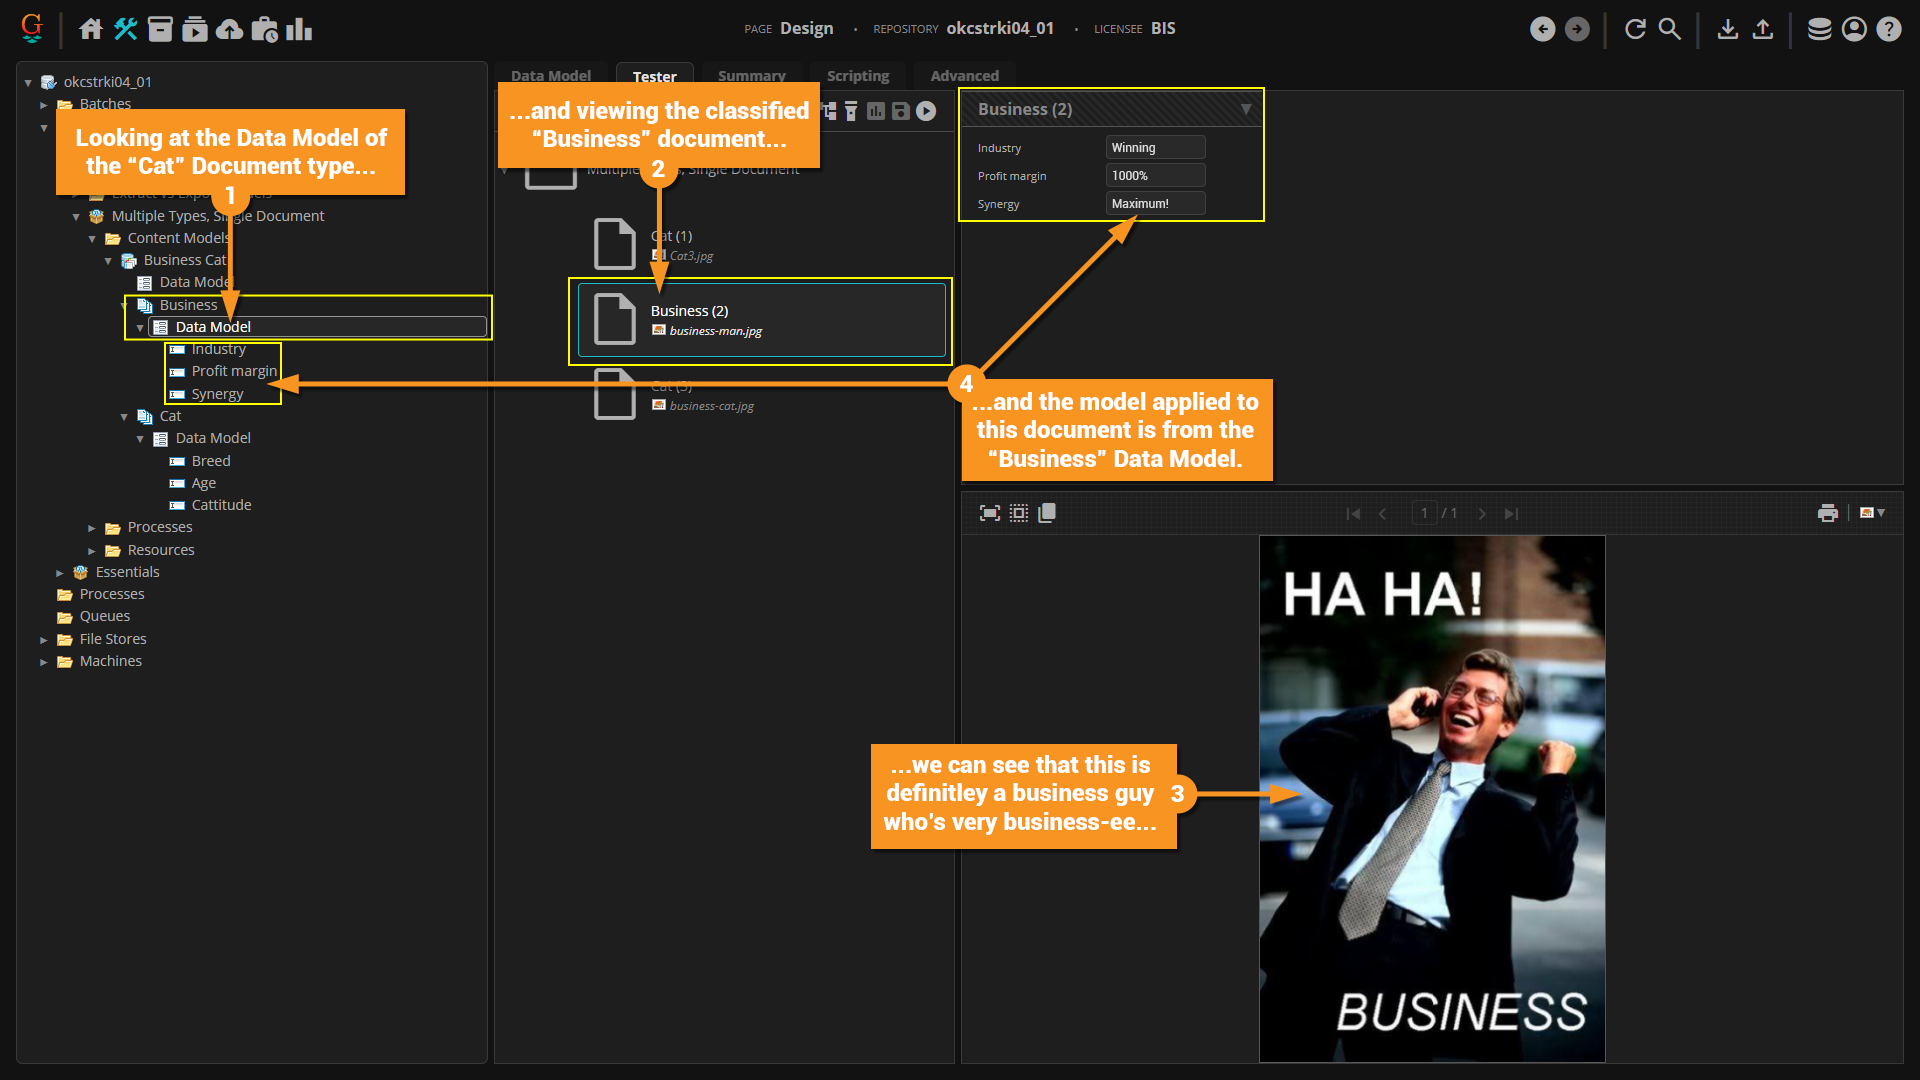Expand the File Stores folder
The height and width of the screenshot is (1080, 1920).
tap(44, 640)
